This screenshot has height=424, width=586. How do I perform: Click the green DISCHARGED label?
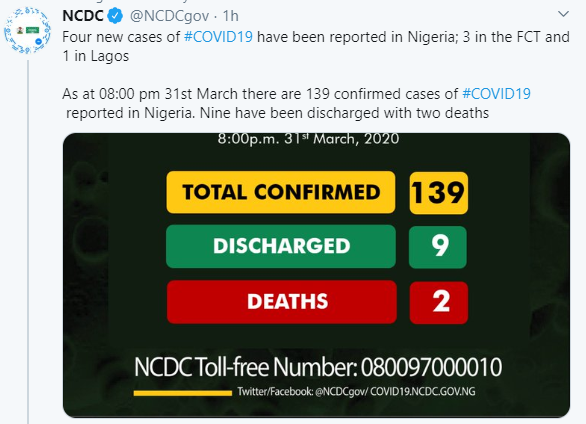[281, 246]
